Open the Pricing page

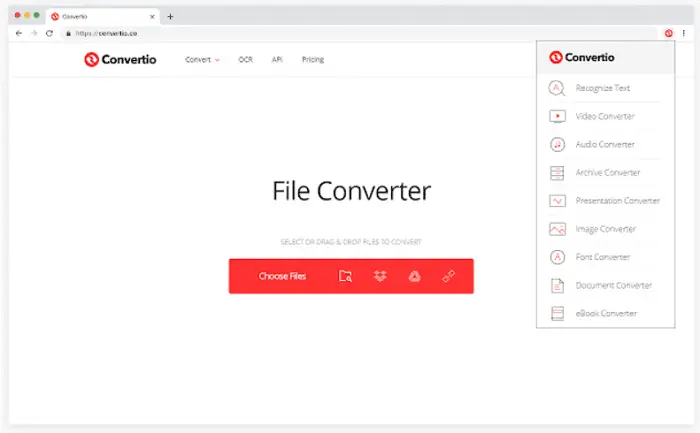[312, 59]
